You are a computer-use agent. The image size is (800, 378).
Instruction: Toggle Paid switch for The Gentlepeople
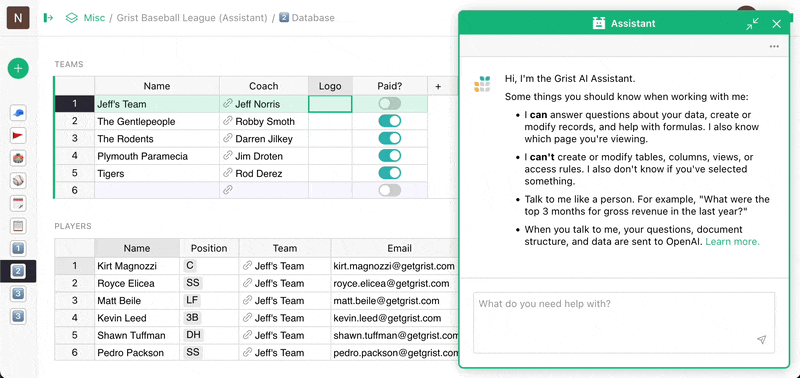pos(390,121)
